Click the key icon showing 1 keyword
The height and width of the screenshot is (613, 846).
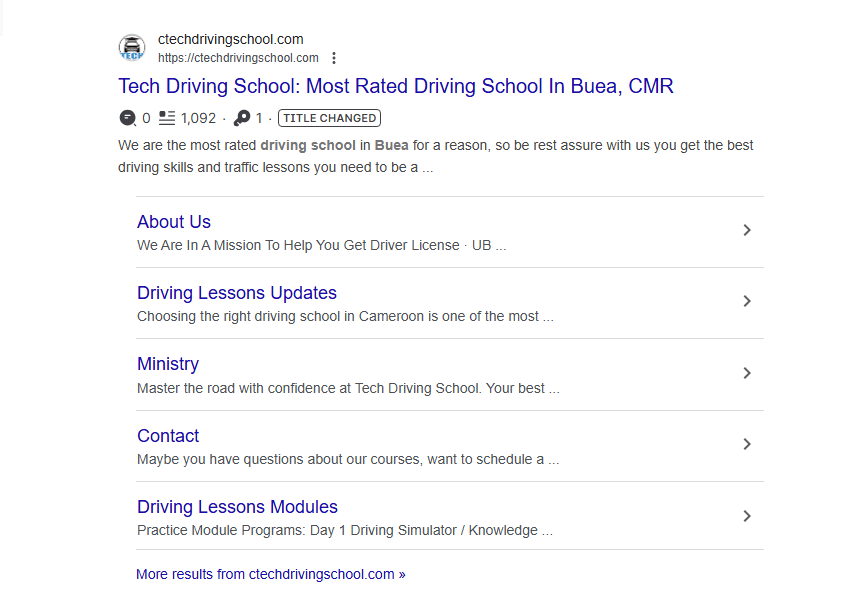click(242, 118)
